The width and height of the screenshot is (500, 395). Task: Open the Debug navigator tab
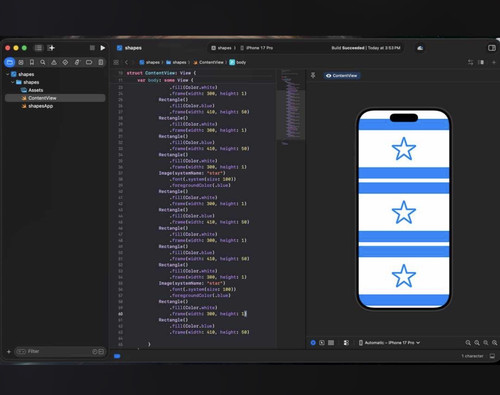77,62
